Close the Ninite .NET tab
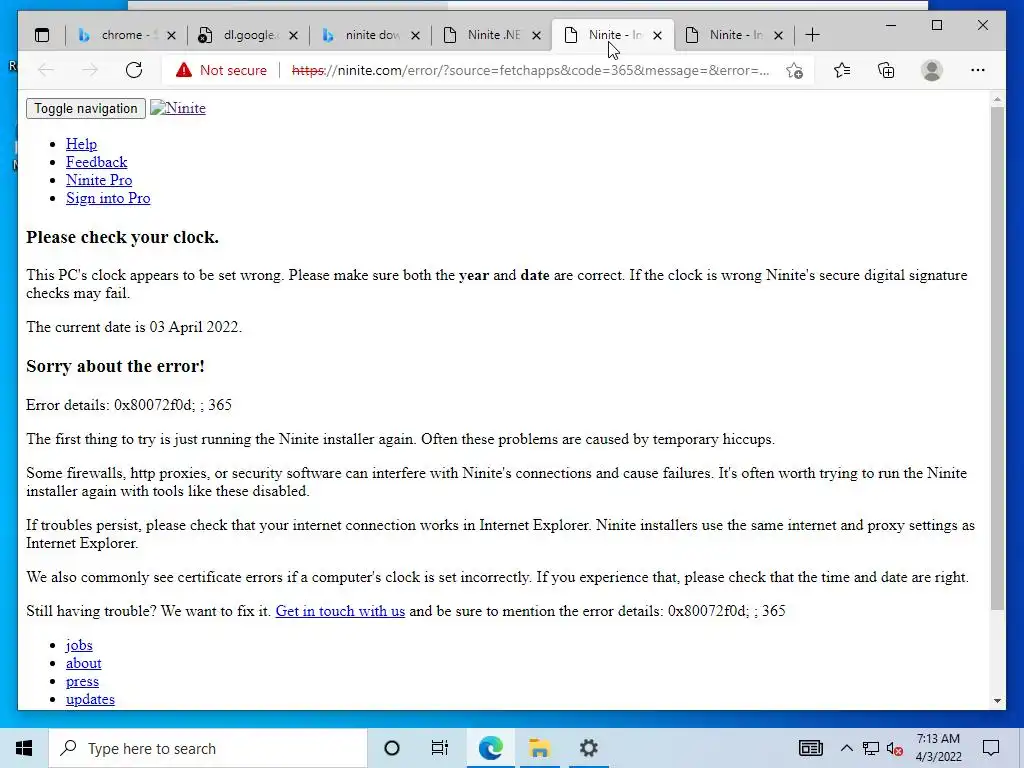The width and height of the screenshot is (1024, 768). click(x=536, y=36)
